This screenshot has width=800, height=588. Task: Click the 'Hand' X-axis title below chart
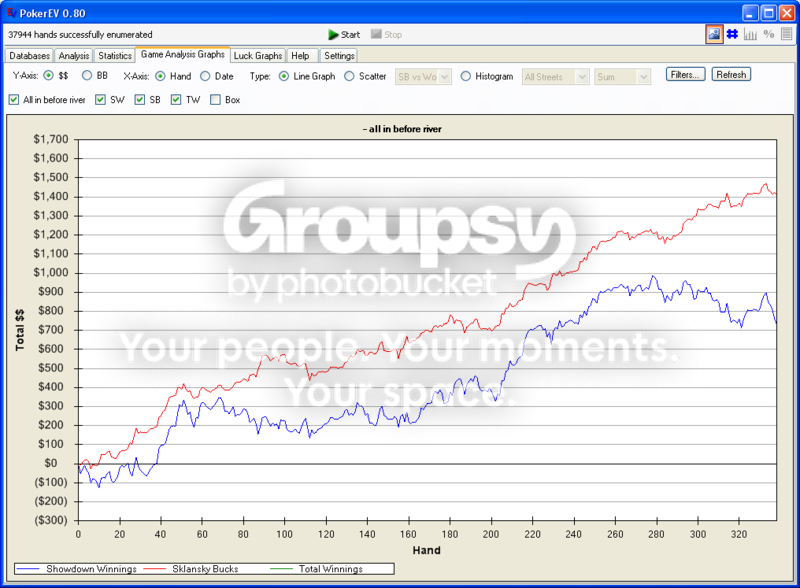click(x=427, y=550)
